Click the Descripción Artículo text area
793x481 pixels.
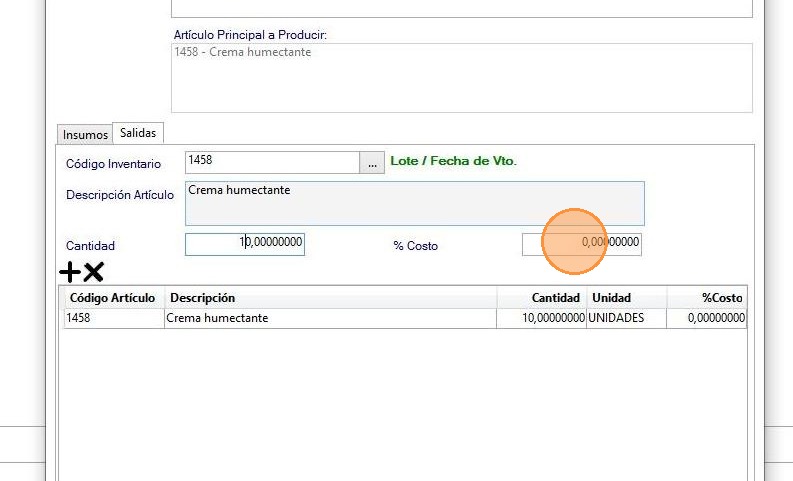[414, 203]
